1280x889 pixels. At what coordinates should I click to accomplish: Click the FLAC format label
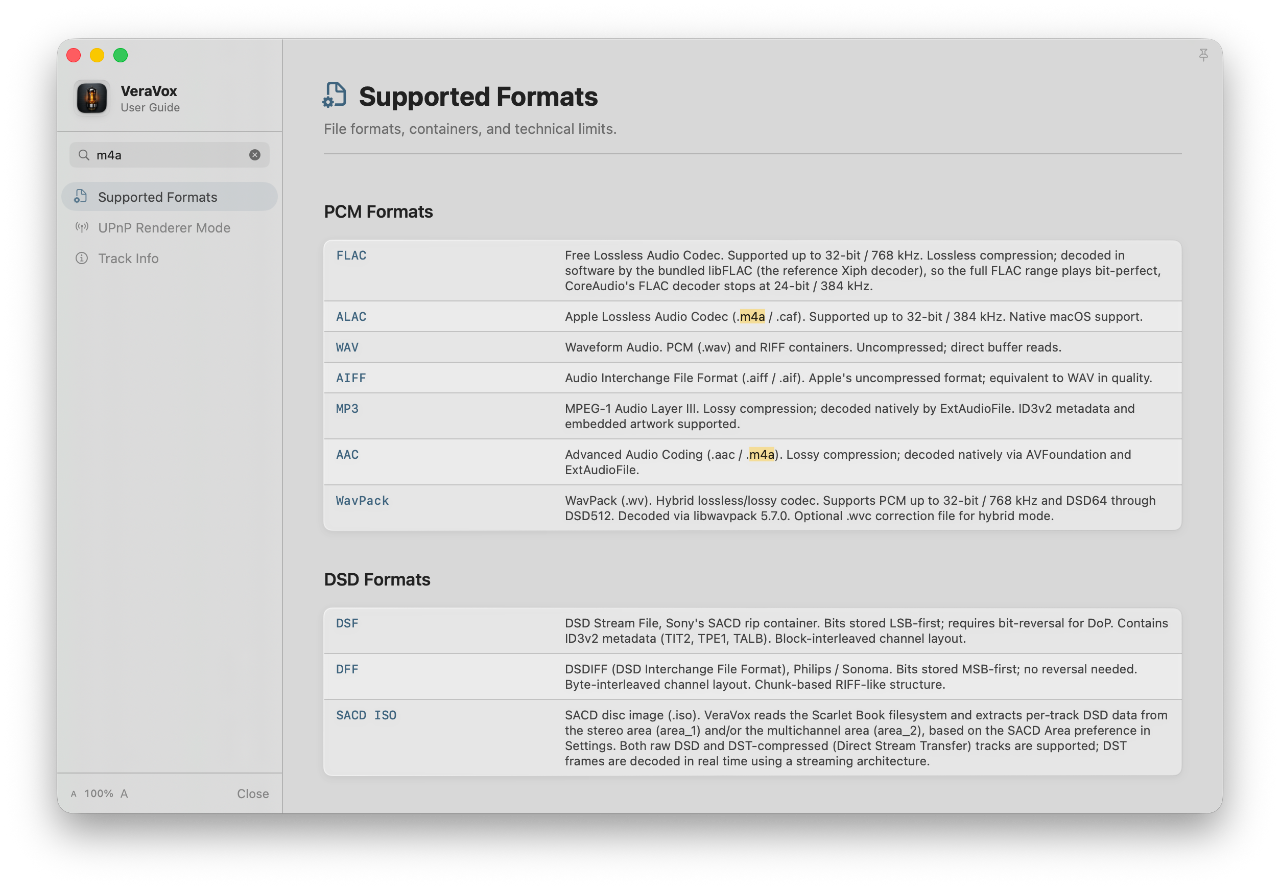pyautogui.click(x=351, y=256)
